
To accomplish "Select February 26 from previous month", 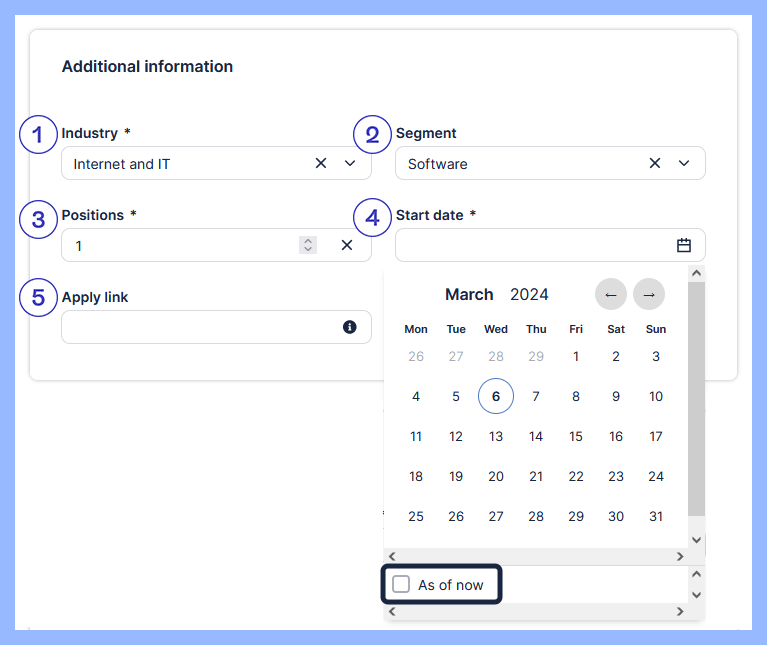I will (416, 356).
